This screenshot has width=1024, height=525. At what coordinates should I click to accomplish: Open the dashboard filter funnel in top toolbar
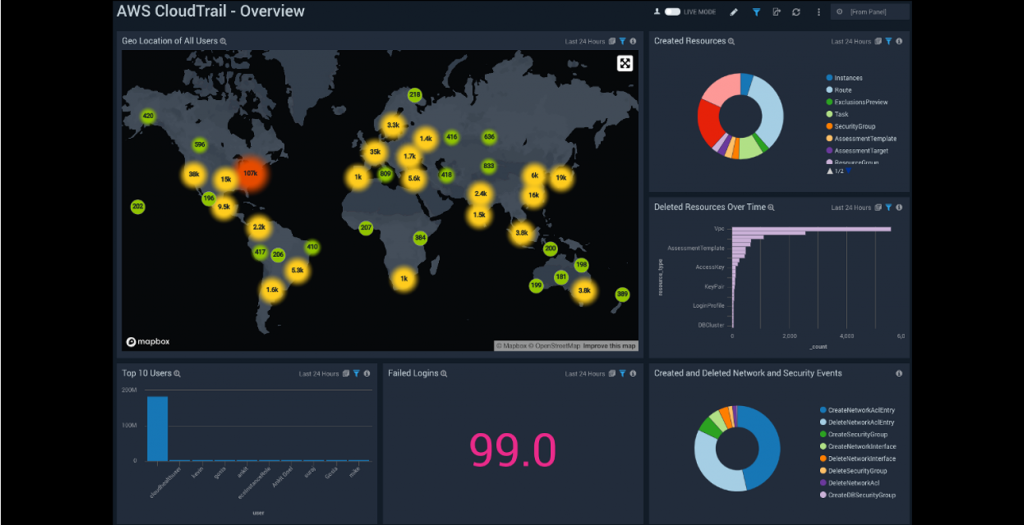coord(756,12)
